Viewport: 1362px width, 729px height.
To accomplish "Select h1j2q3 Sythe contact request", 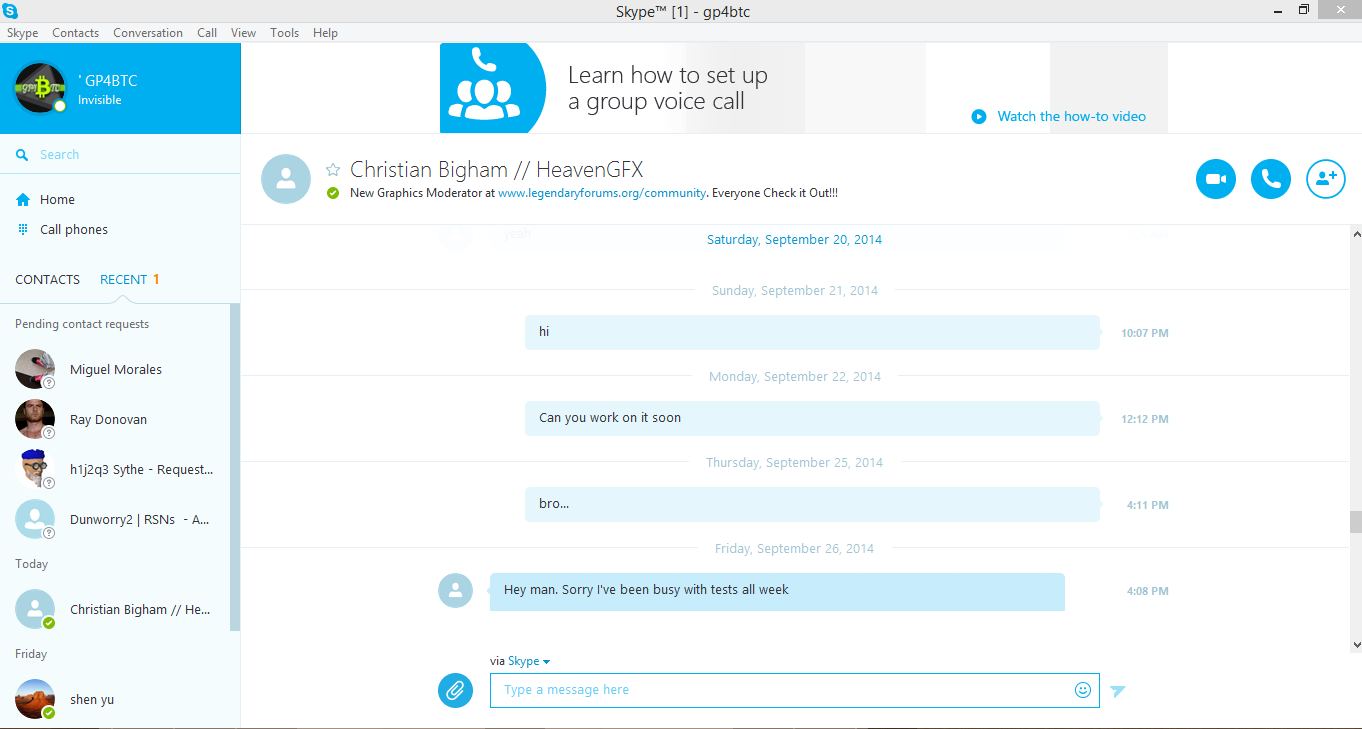I will [x=116, y=469].
